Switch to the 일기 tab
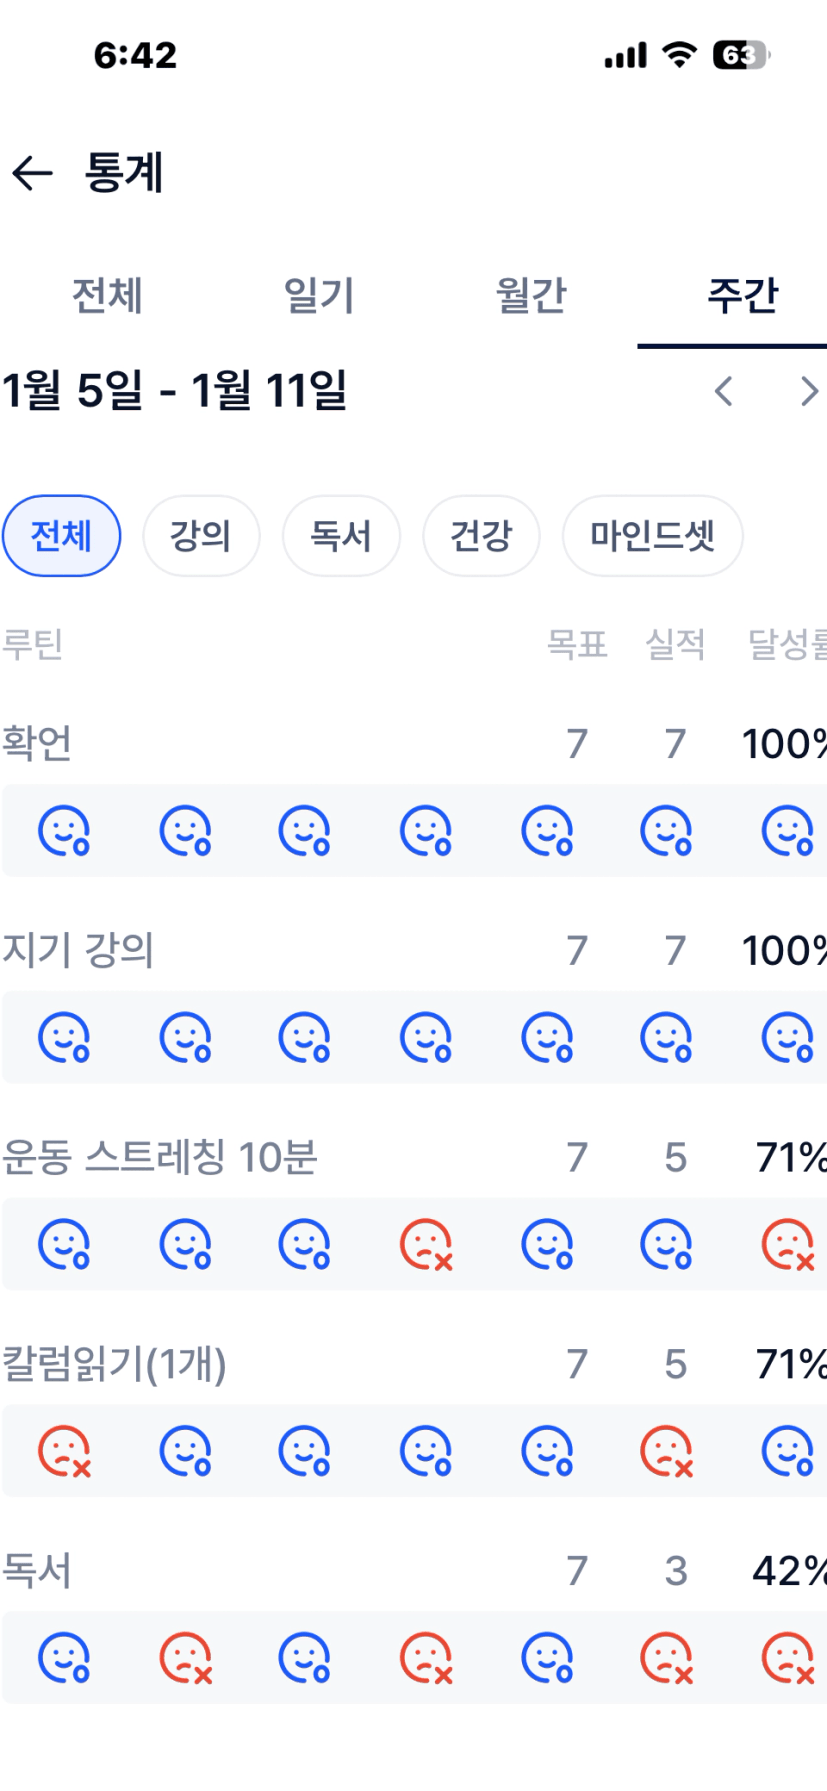Viewport: 827px width, 1791px height. point(319,296)
